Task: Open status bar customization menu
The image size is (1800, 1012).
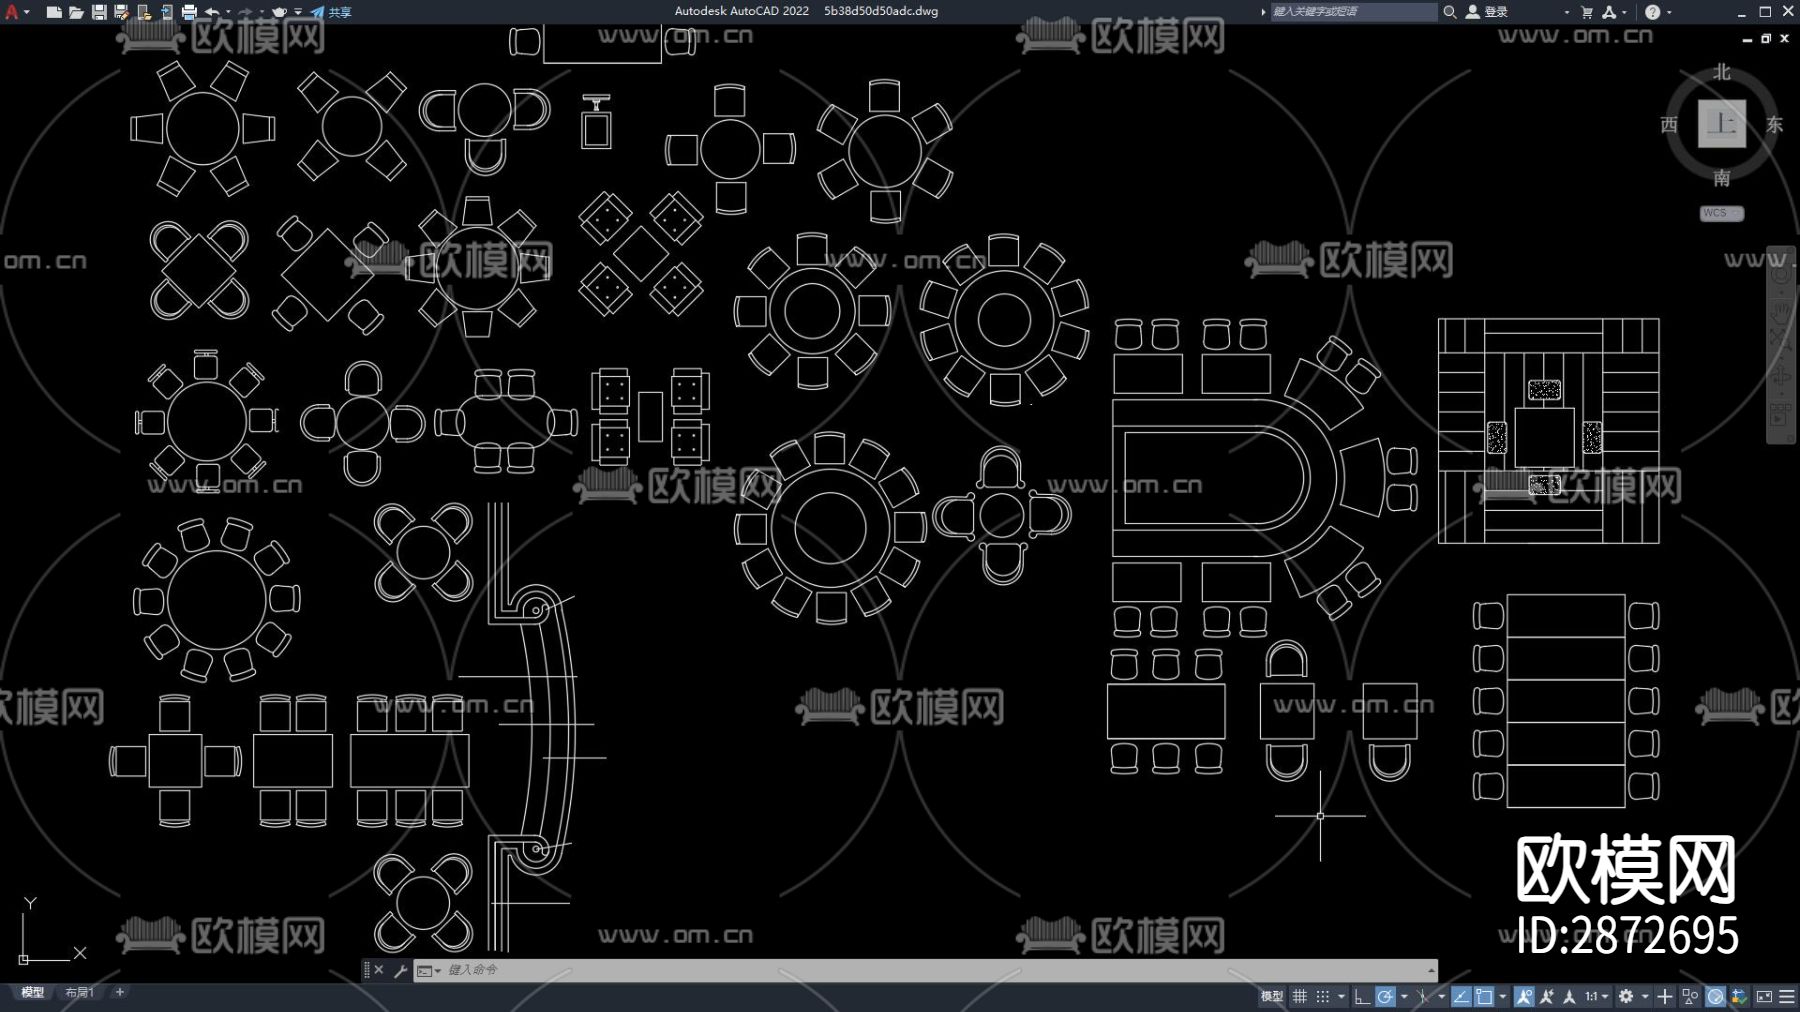Action: tap(1787, 997)
